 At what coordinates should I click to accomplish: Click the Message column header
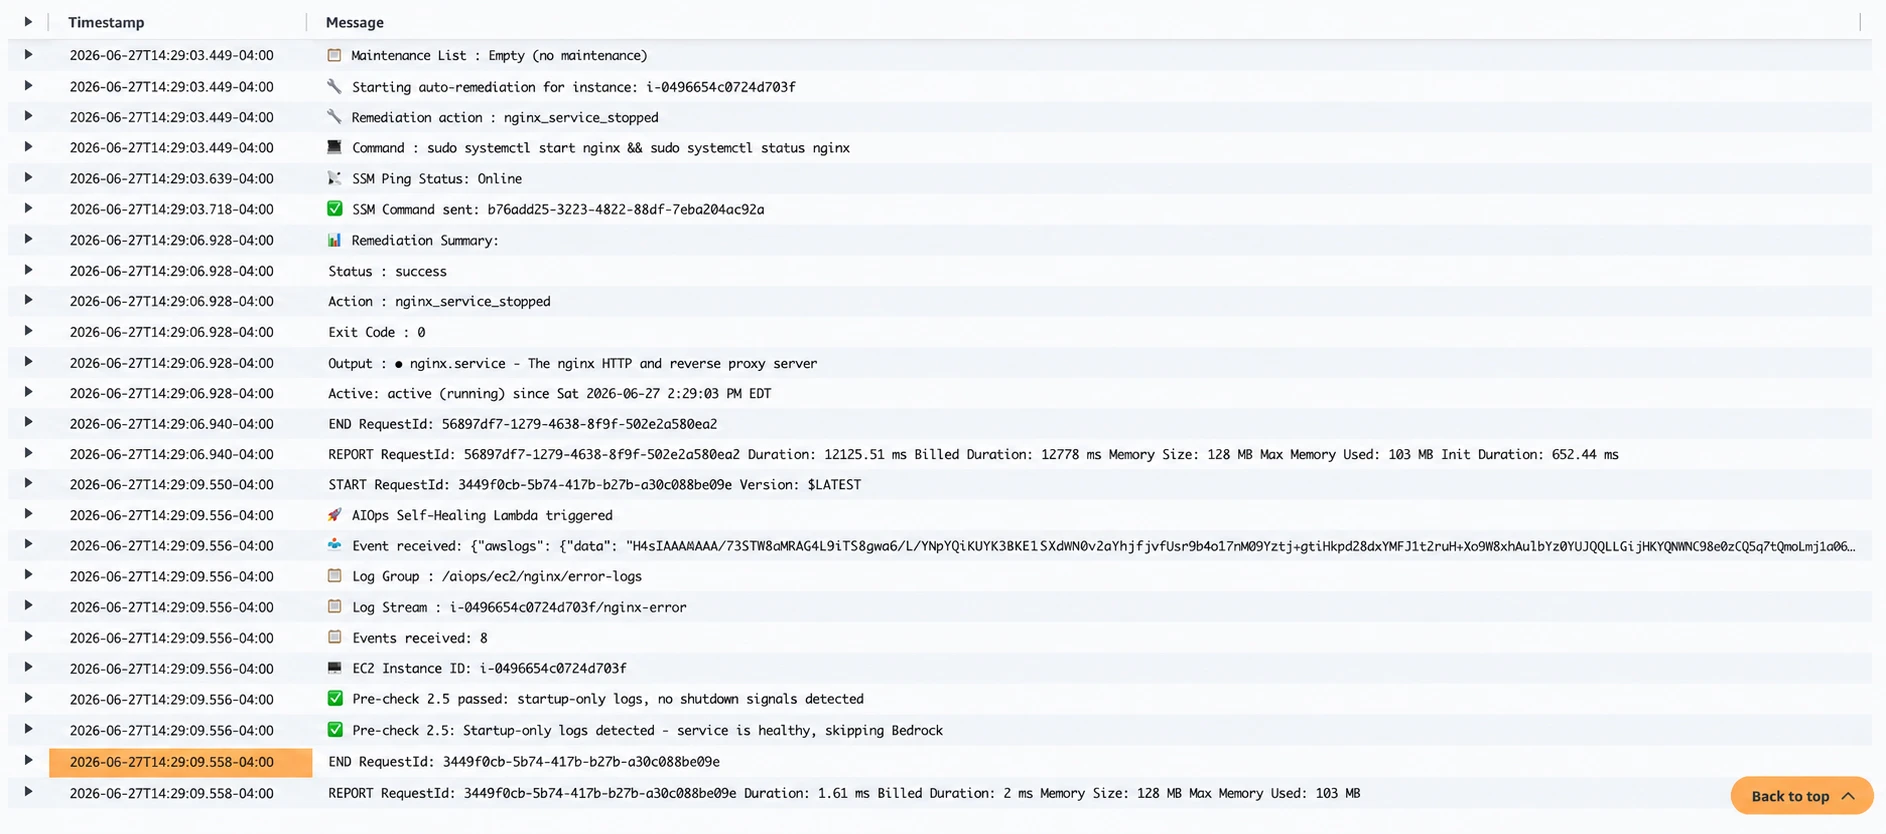coord(355,22)
